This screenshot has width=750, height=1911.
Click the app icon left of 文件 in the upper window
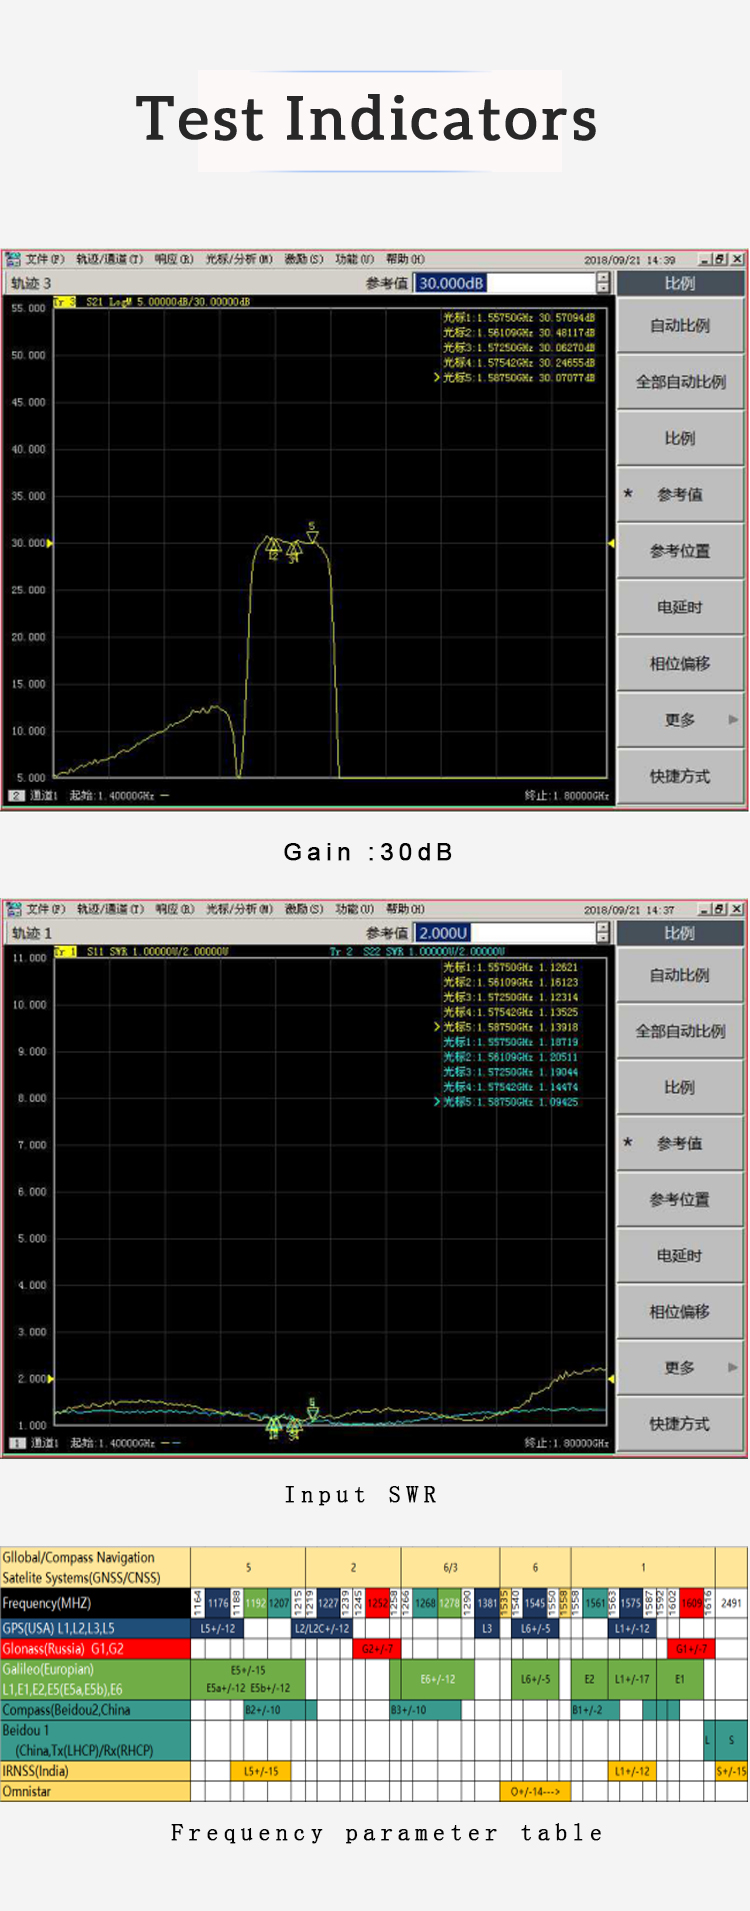tap(13, 259)
